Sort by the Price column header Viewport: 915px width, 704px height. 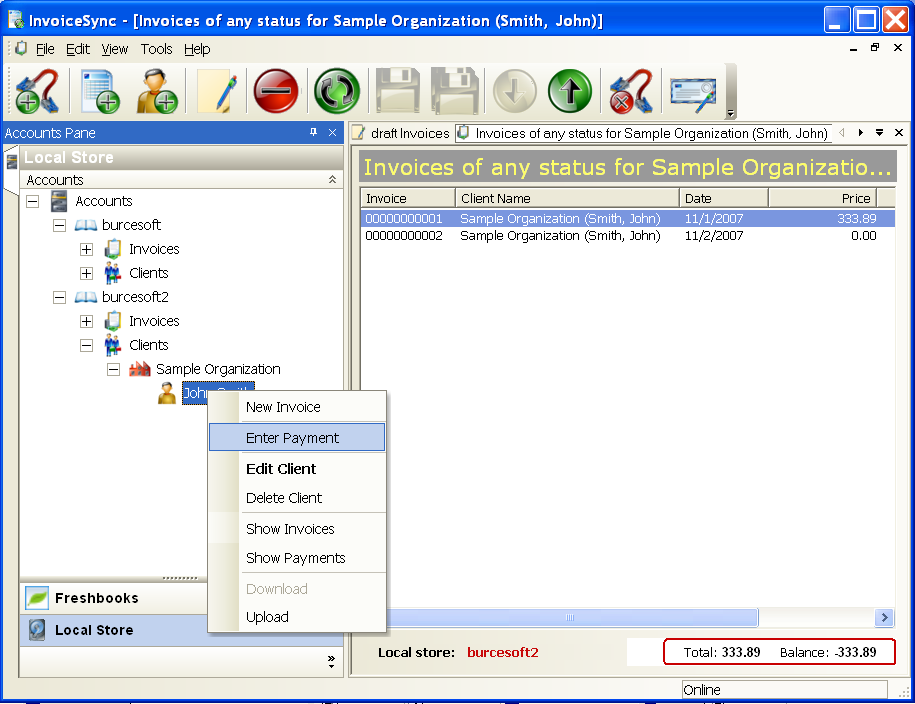[823, 198]
